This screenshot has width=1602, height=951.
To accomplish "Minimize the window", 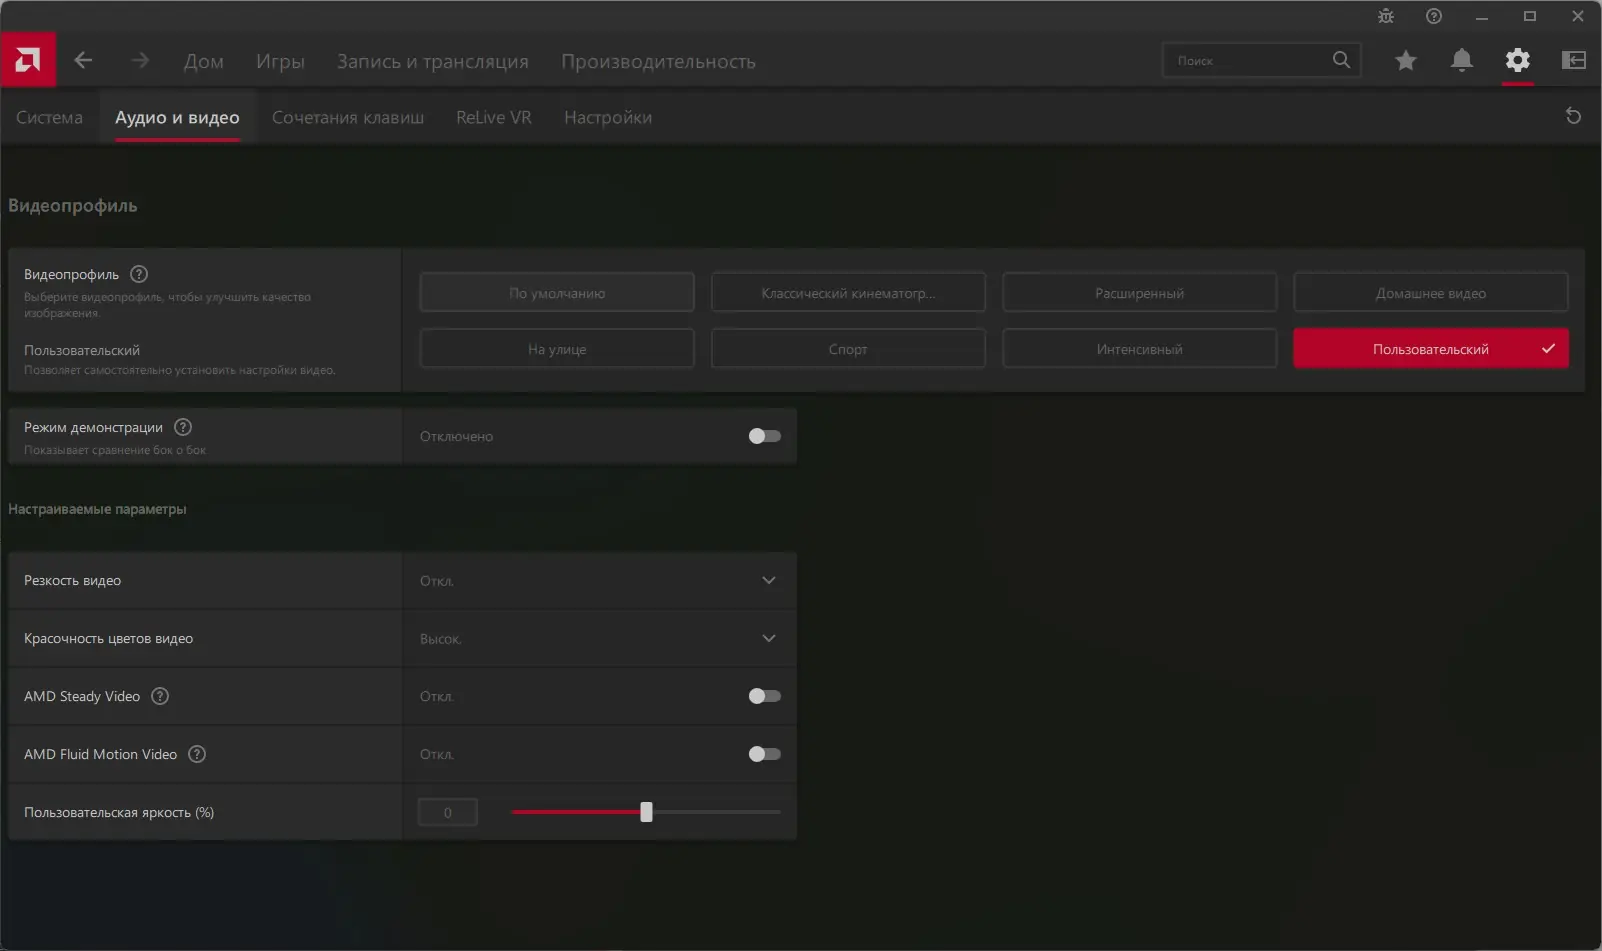I will pos(1482,16).
